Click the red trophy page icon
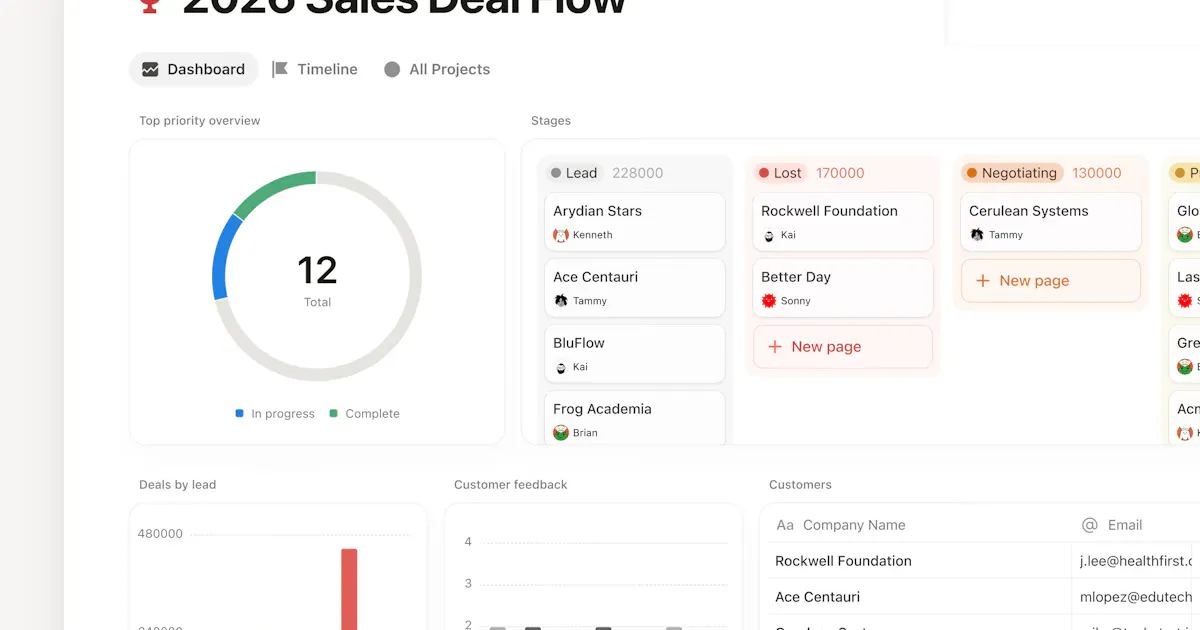Image resolution: width=1200 pixels, height=630 pixels. point(150,5)
